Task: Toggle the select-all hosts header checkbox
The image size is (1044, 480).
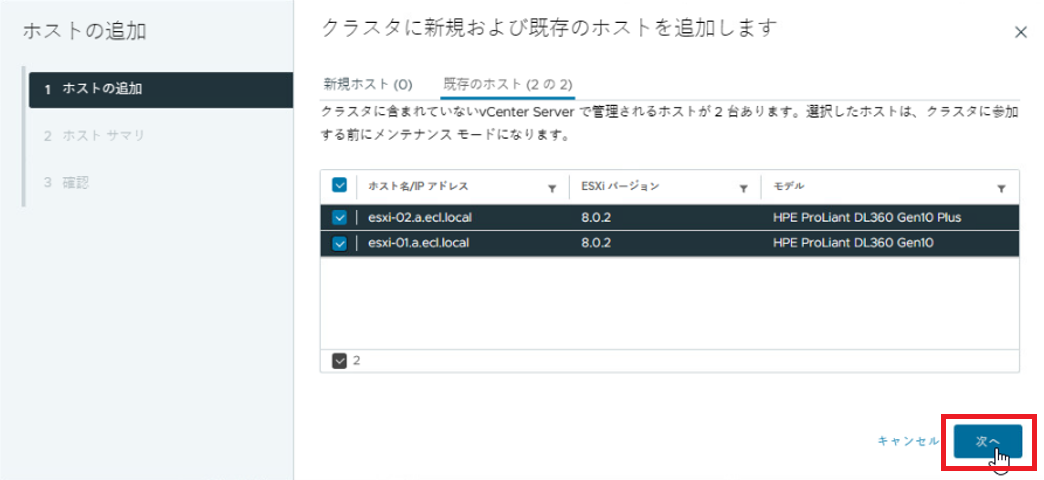Action: [340, 186]
